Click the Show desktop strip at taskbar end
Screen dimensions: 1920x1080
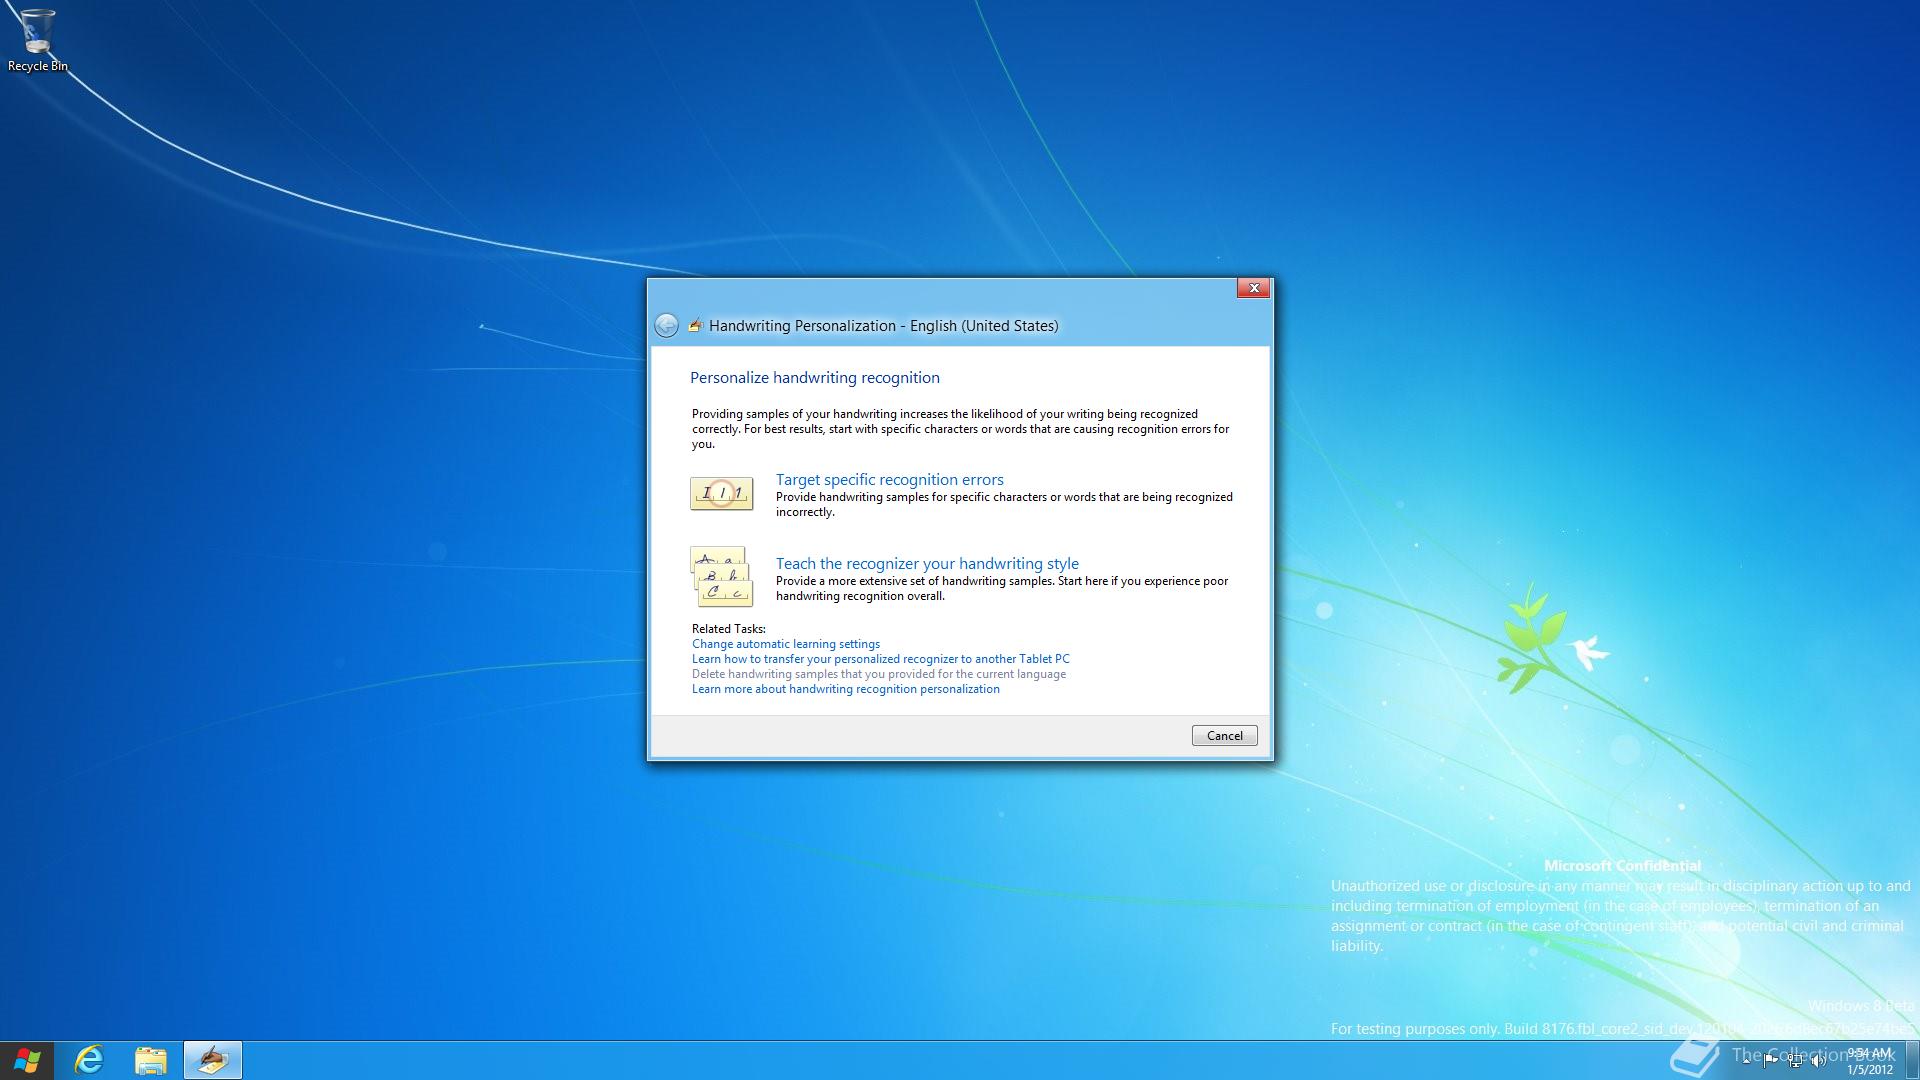[1912, 1061]
